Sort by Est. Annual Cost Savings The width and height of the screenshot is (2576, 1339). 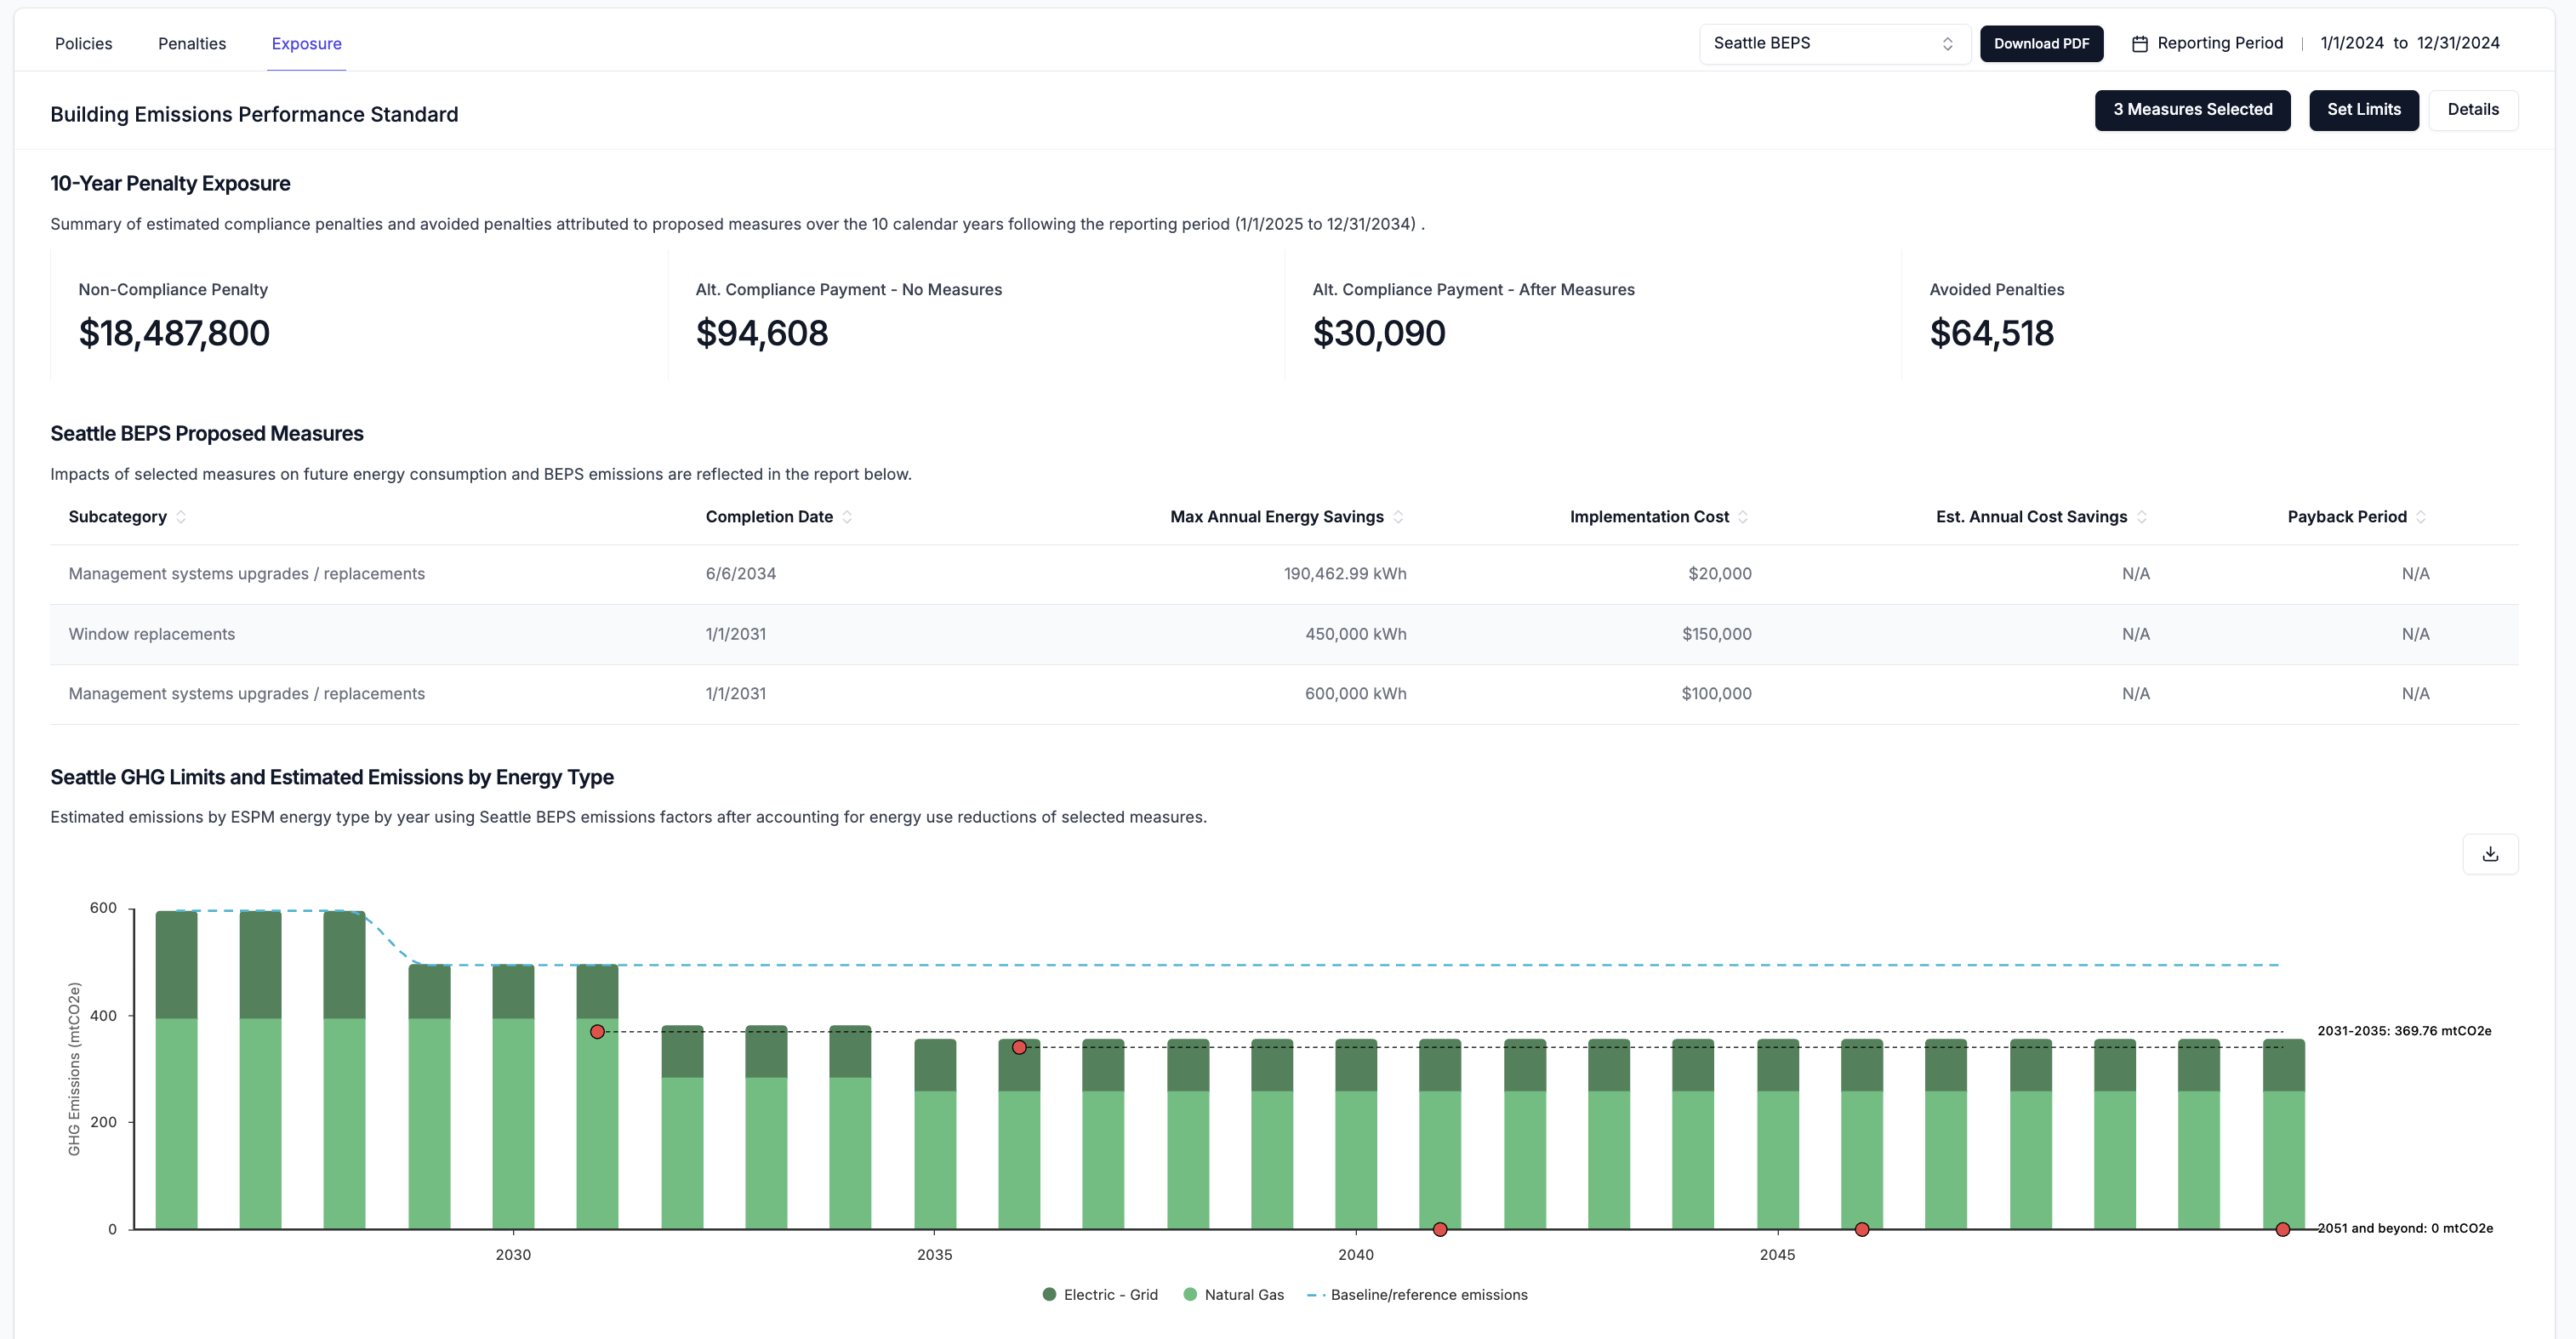tap(2141, 517)
